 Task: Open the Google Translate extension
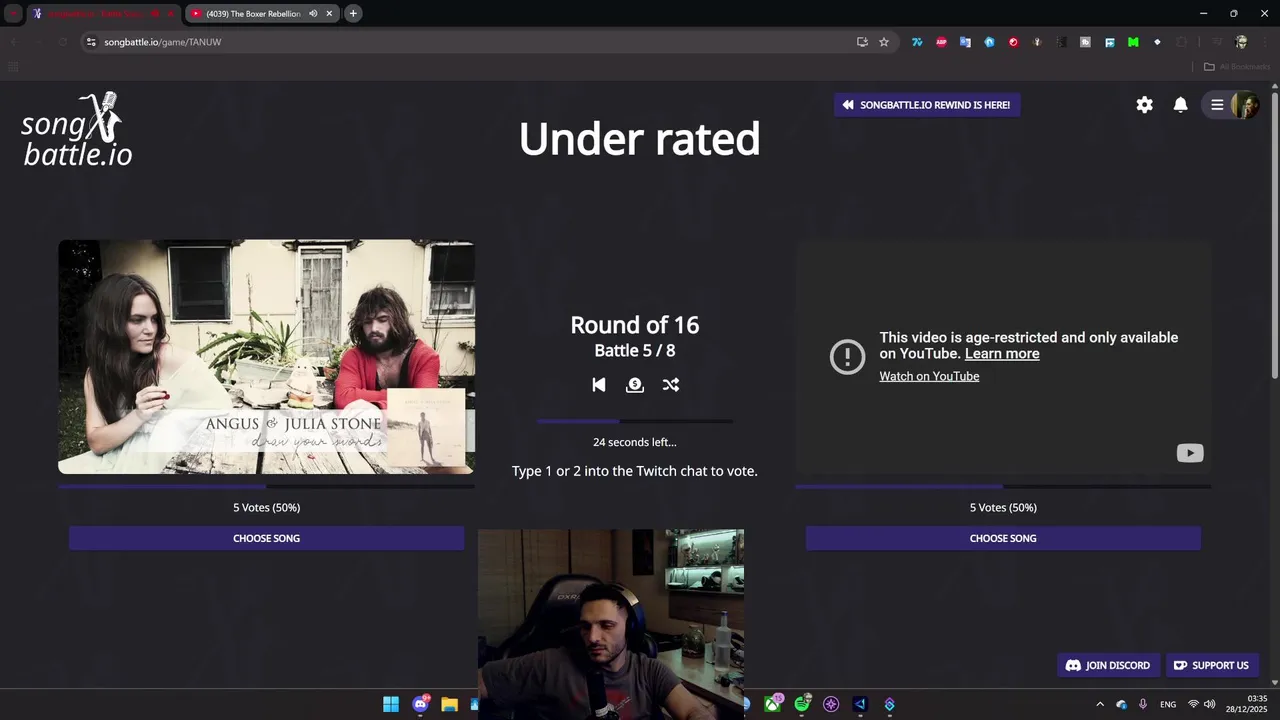pyautogui.click(x=965, y=42)
